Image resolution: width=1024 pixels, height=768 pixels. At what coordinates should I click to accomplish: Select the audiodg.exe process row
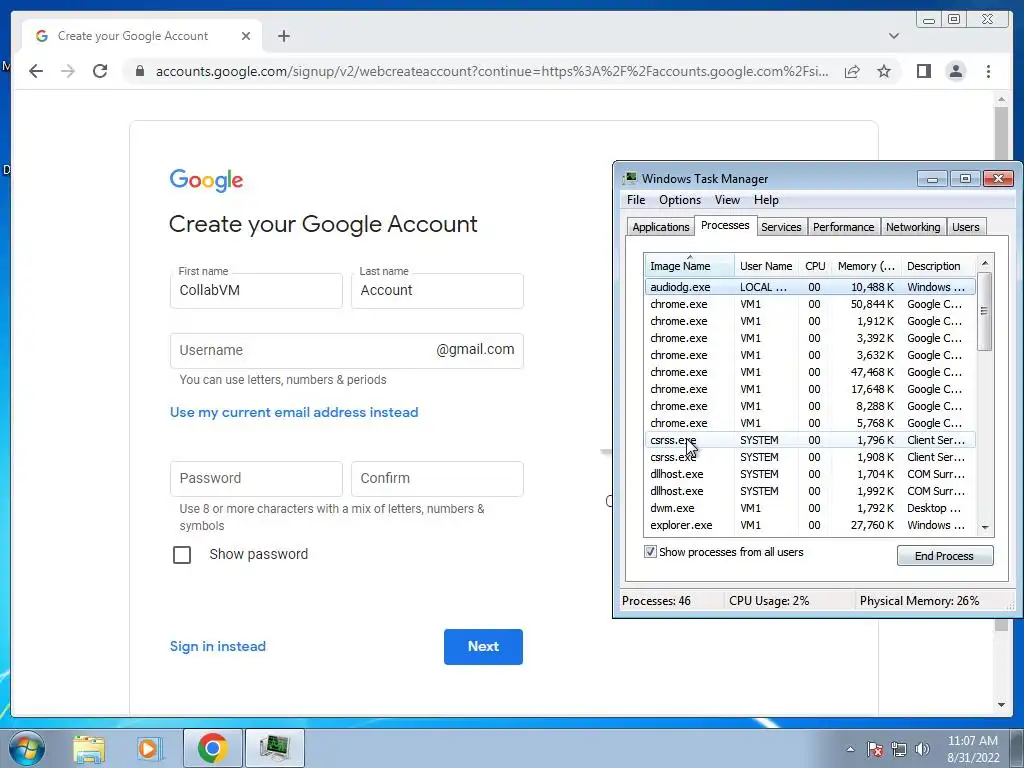810,287
